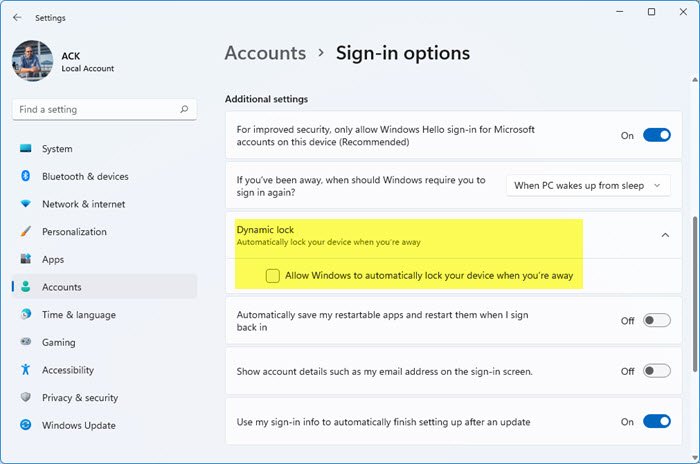Click the Bluetooth & devices icon
Image resolution: width=700 pixels, height=464 pixels.
click(26, 177)
